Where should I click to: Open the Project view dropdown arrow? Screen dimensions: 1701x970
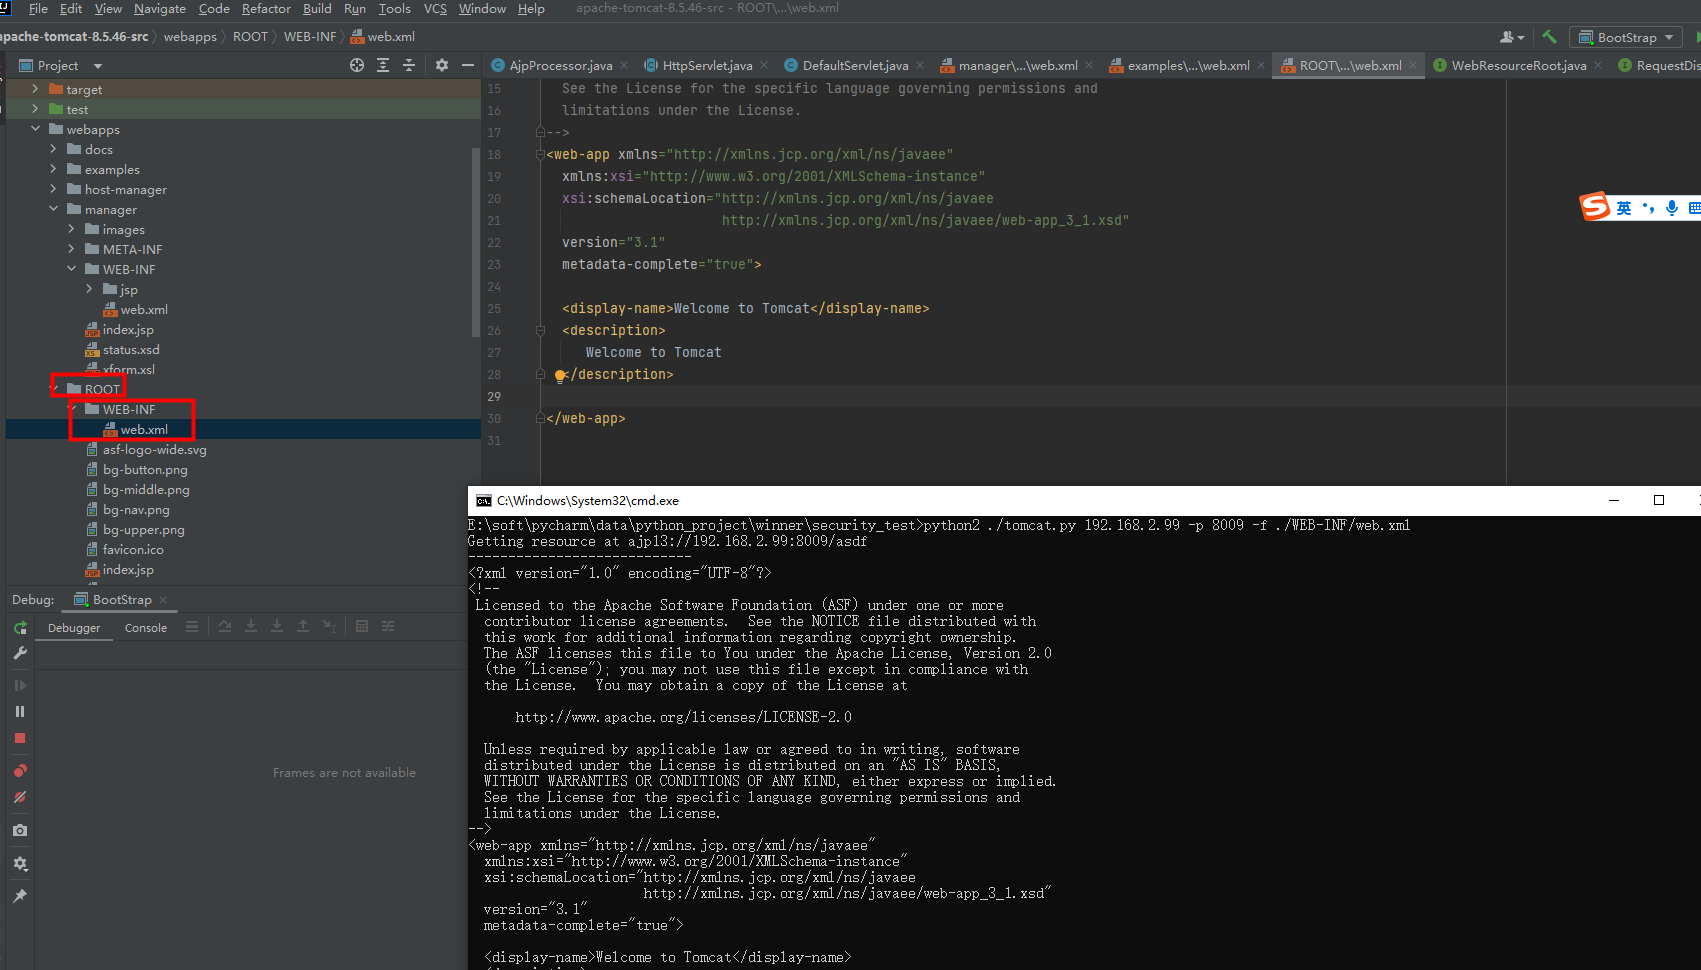click(x=98, y=66)
